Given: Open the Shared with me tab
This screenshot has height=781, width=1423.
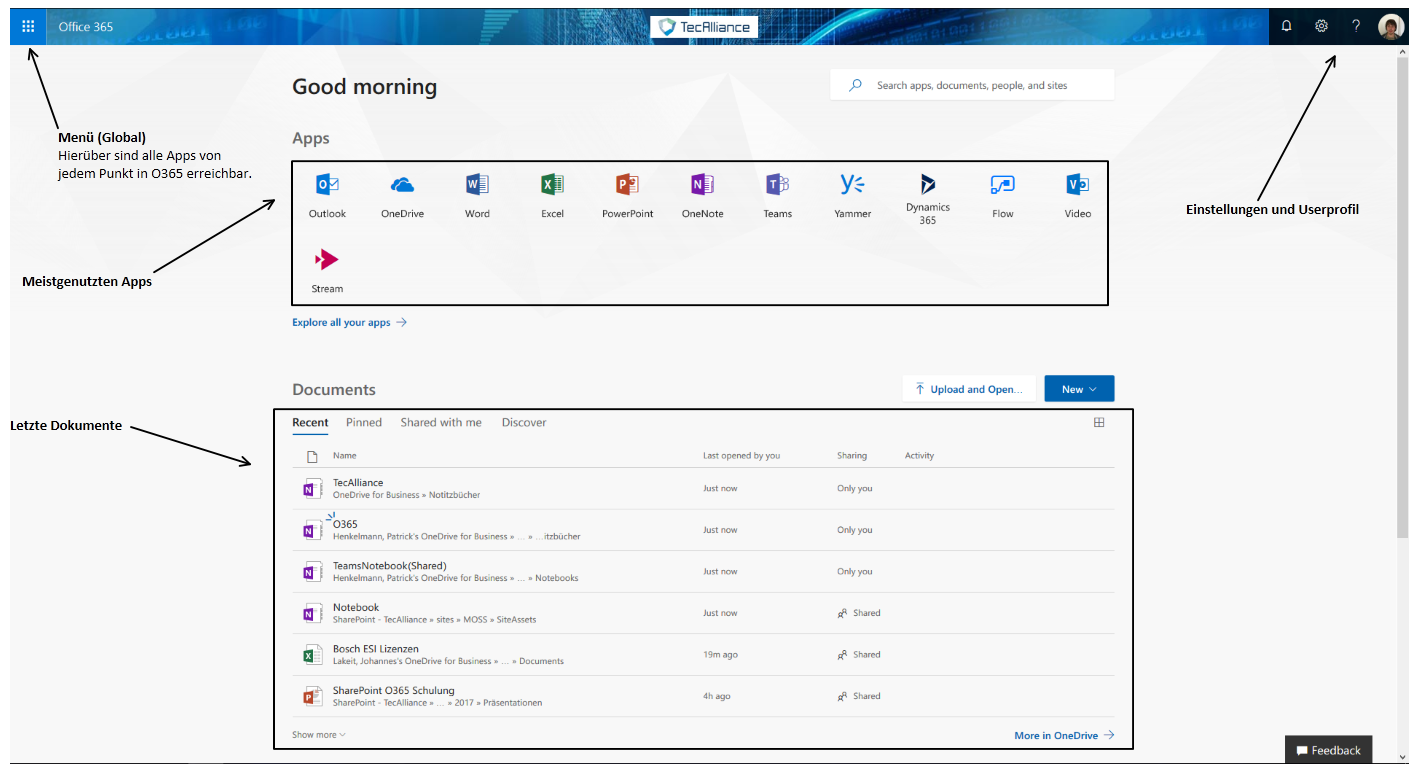Looking at the screenshot, I should point(441,423).
